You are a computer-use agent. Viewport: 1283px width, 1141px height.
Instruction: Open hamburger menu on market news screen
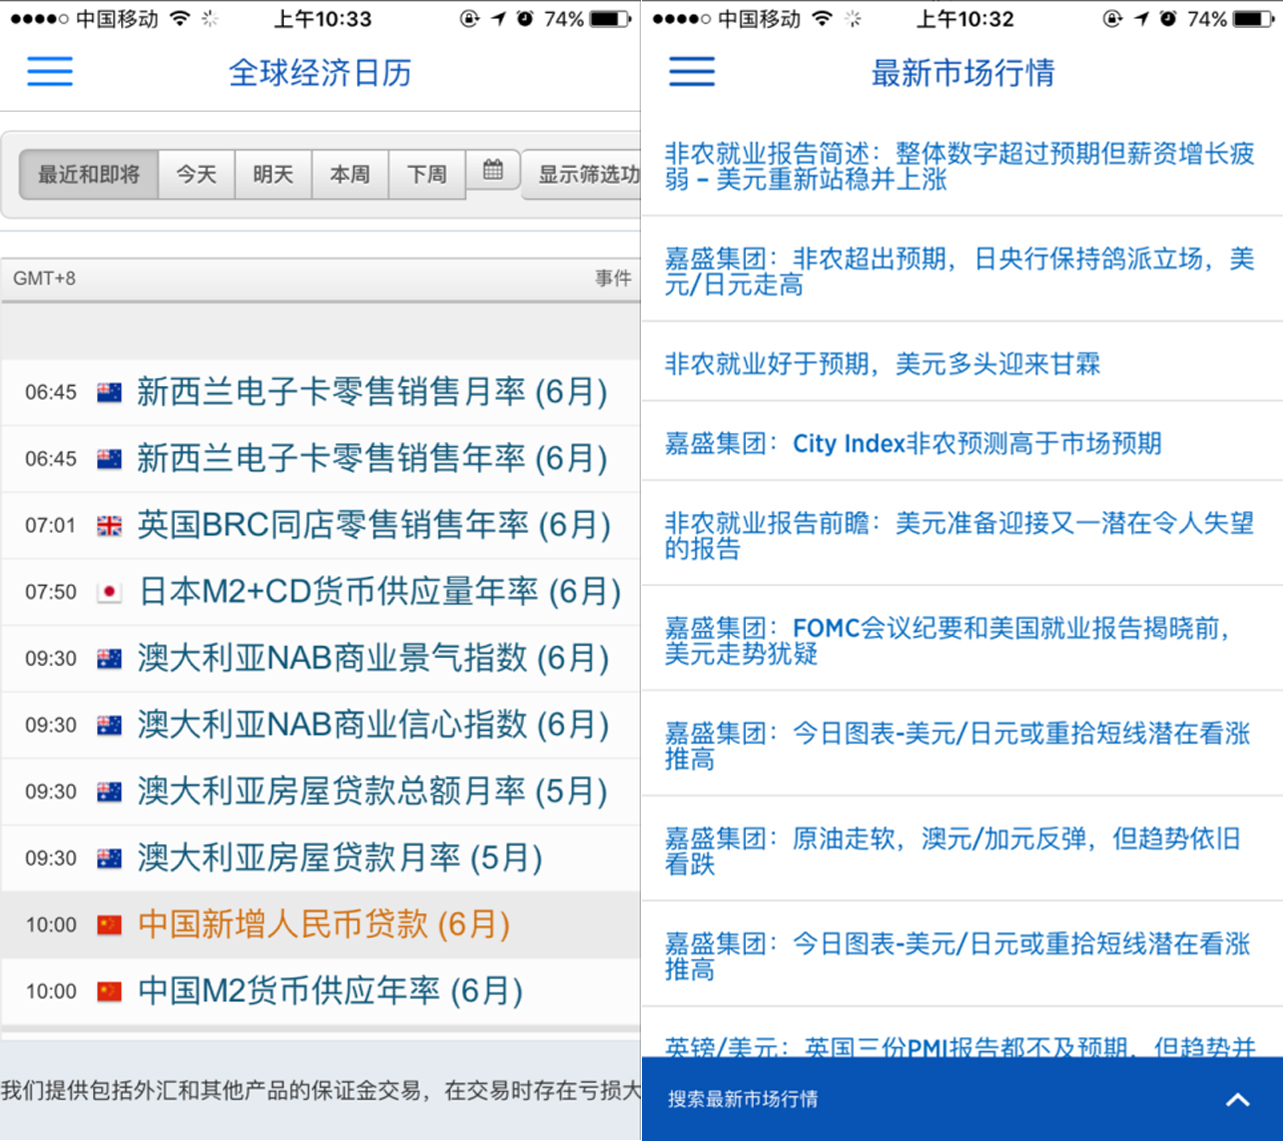pos(692,71)
